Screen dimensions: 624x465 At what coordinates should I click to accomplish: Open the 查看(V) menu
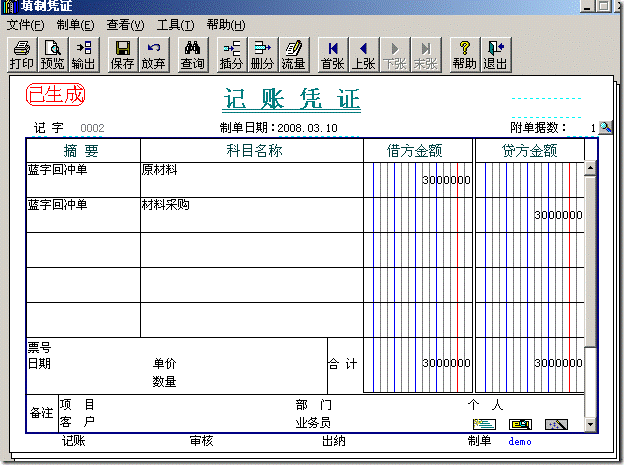coord(125,25)
